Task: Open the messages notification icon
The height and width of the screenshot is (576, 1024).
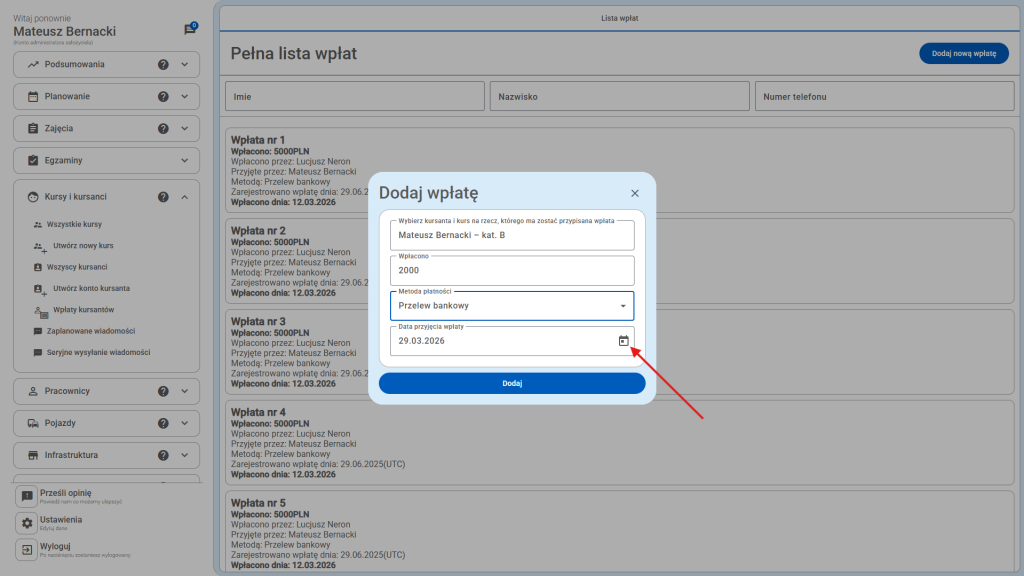Action: [x=190, y=30]
